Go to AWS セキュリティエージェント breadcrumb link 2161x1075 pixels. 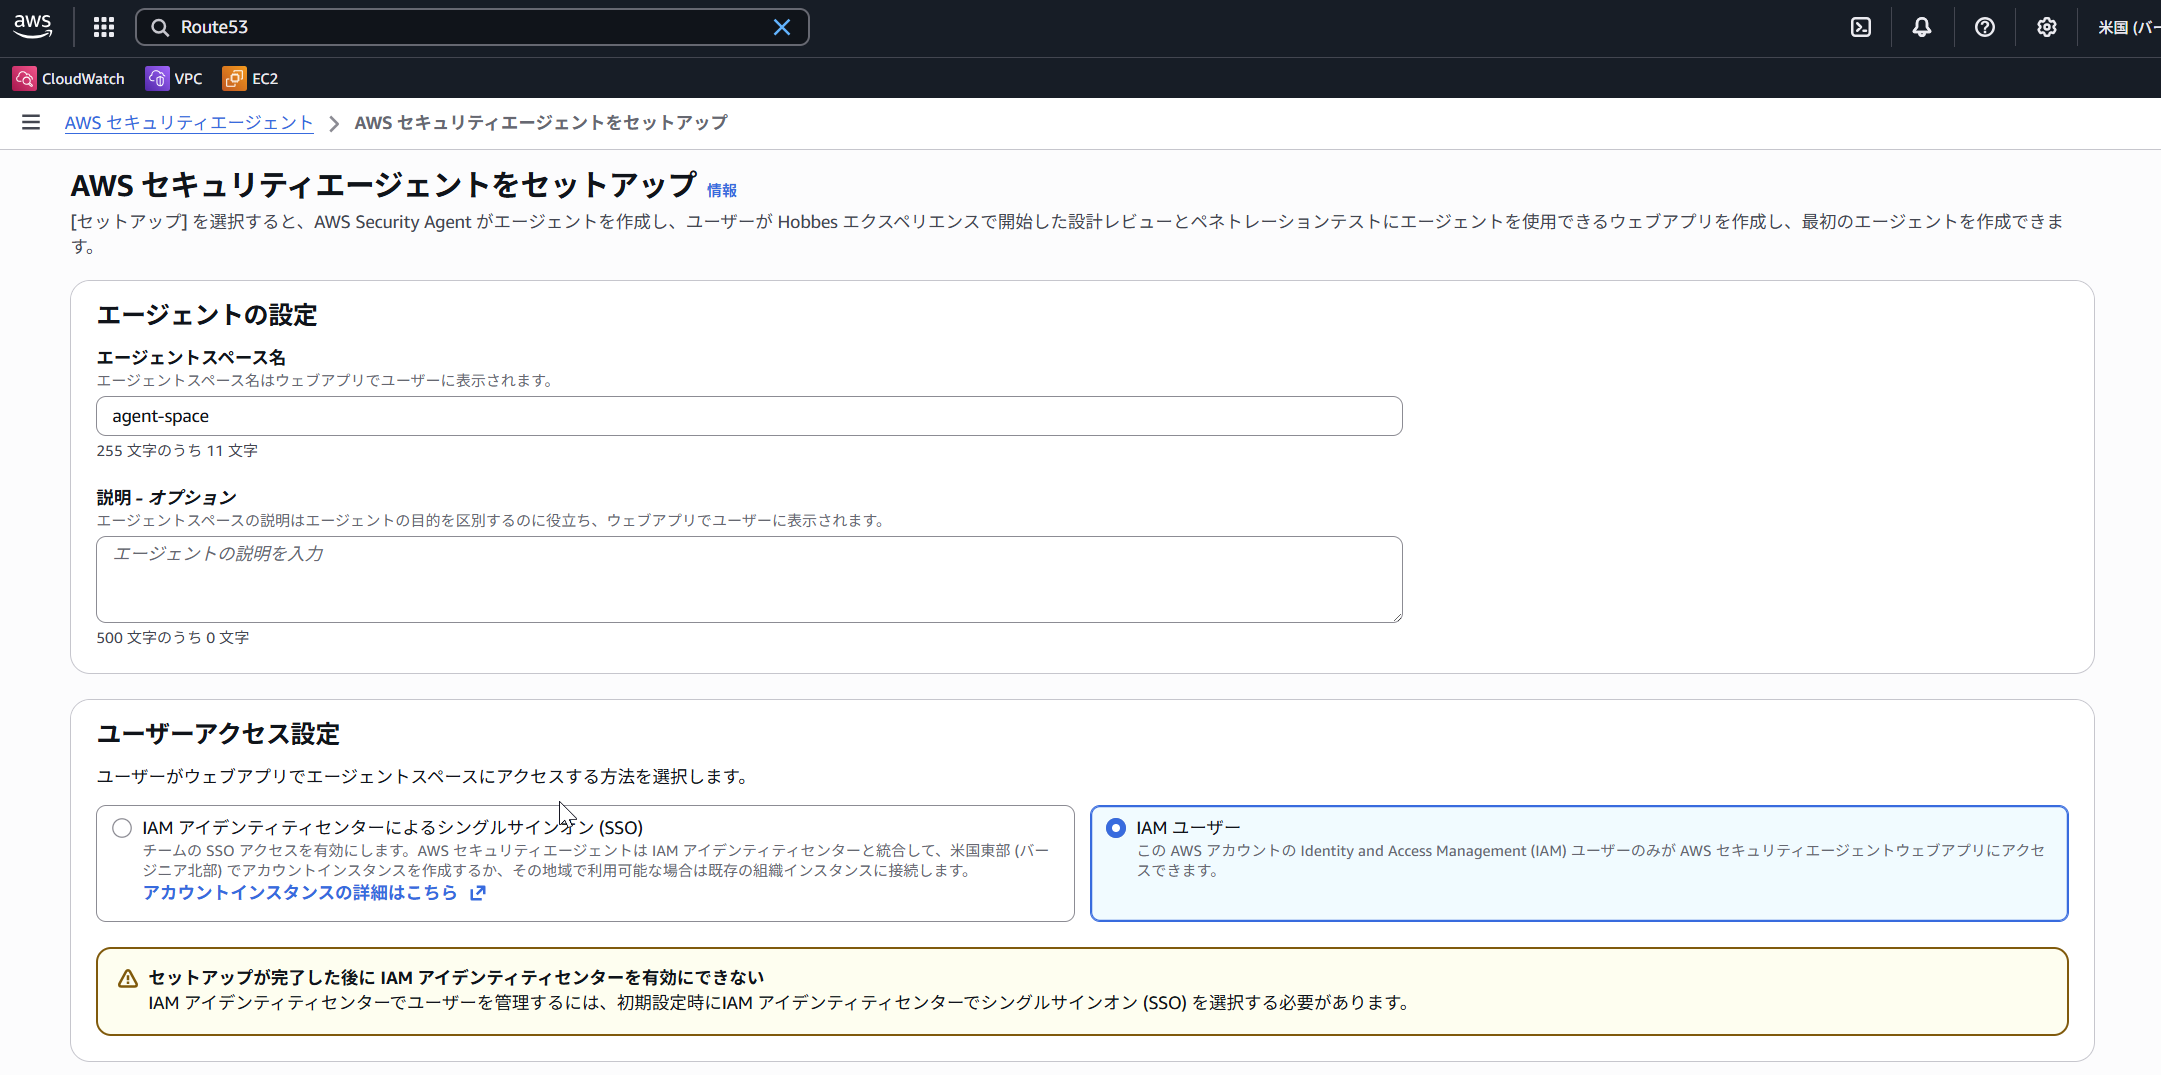(x=189, y=122)
